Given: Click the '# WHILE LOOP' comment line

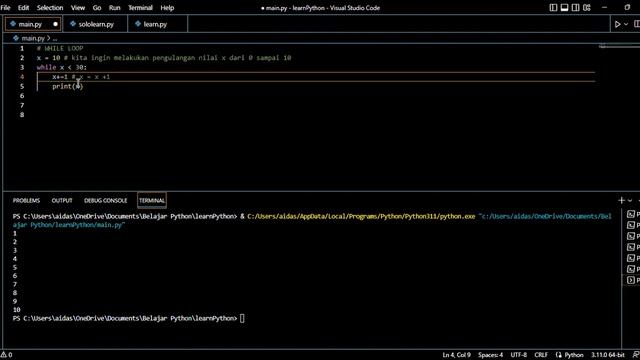Looking at the screenshot, I should [60, 48].
